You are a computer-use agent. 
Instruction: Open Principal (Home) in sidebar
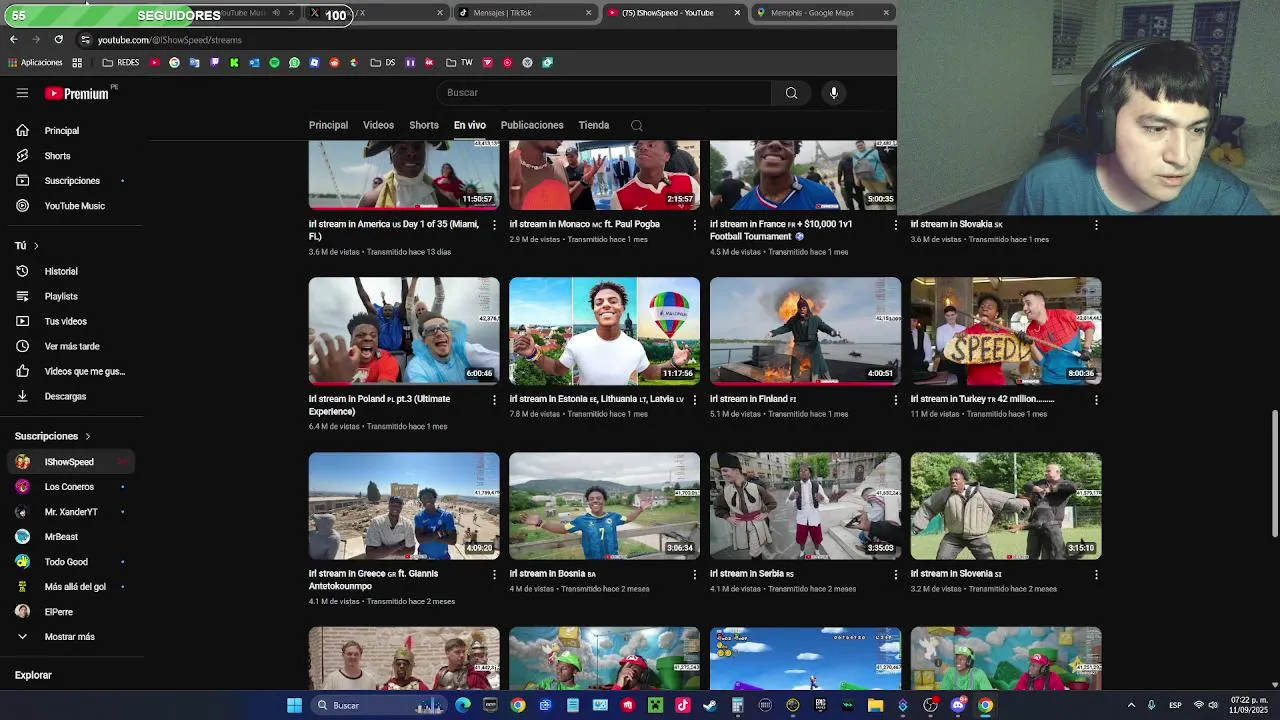[x=71, y=131]
